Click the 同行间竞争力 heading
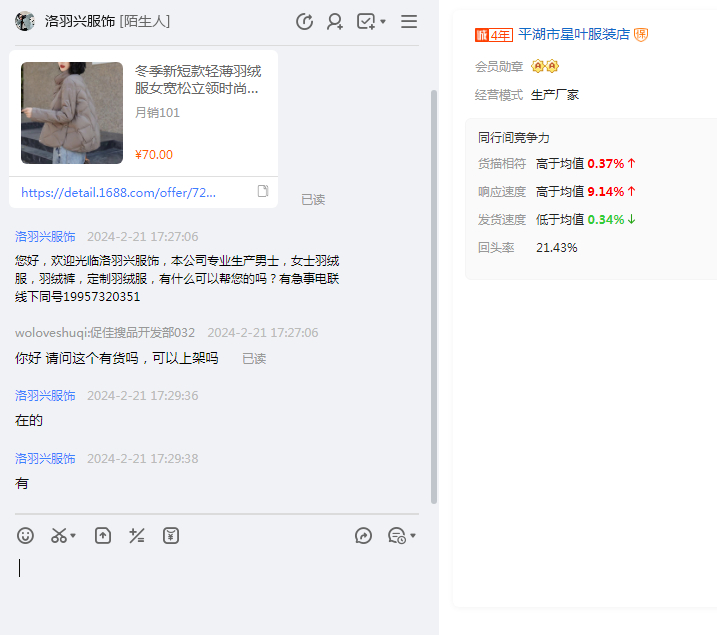 point(514,138)
